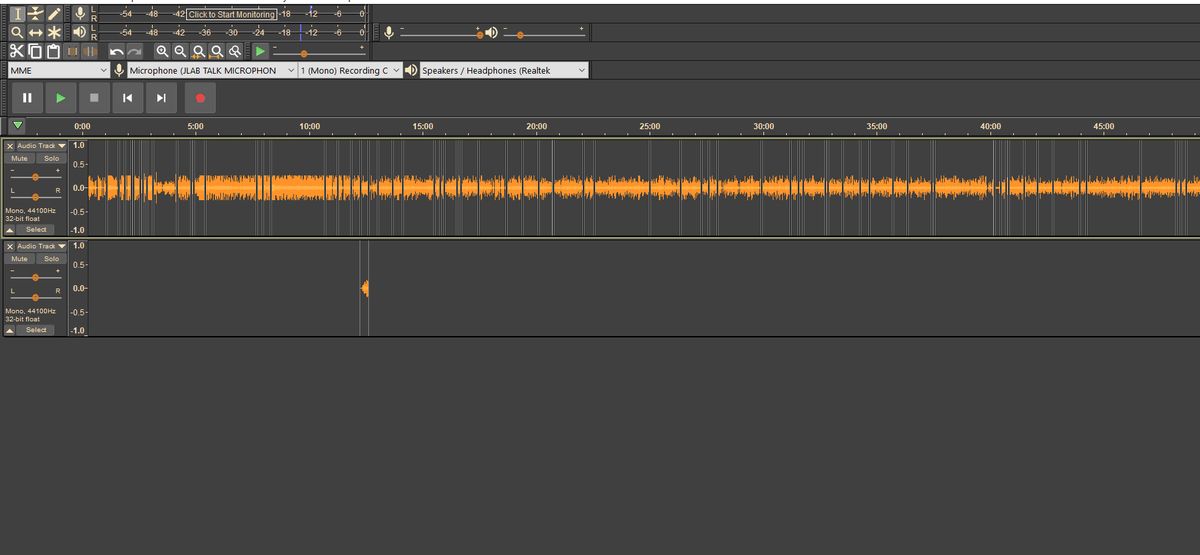The image size is (1200, 555).
Task: Open the first Audio Track dropdown menu
Action: coord(41,146)
